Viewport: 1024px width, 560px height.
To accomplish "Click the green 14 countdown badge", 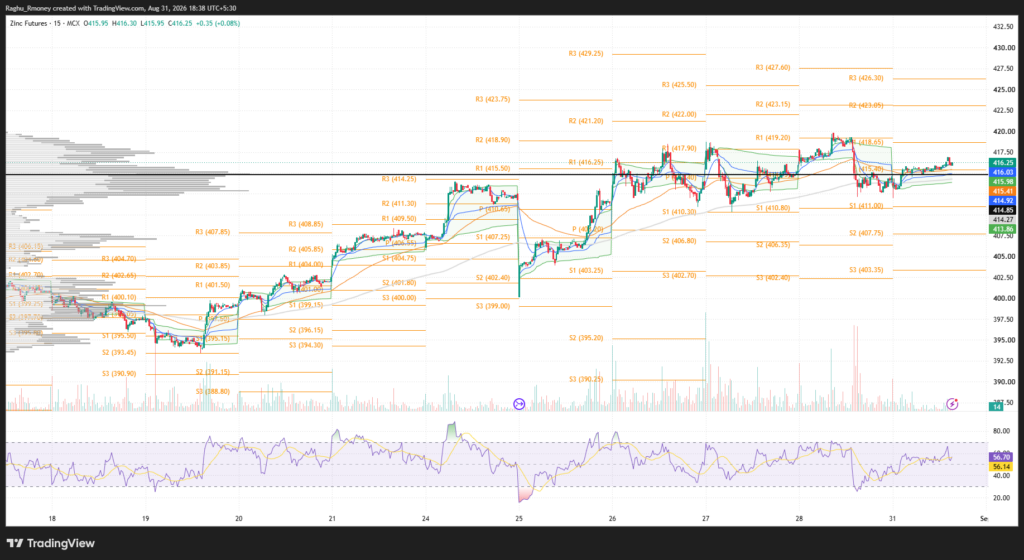I will point(996,407).
